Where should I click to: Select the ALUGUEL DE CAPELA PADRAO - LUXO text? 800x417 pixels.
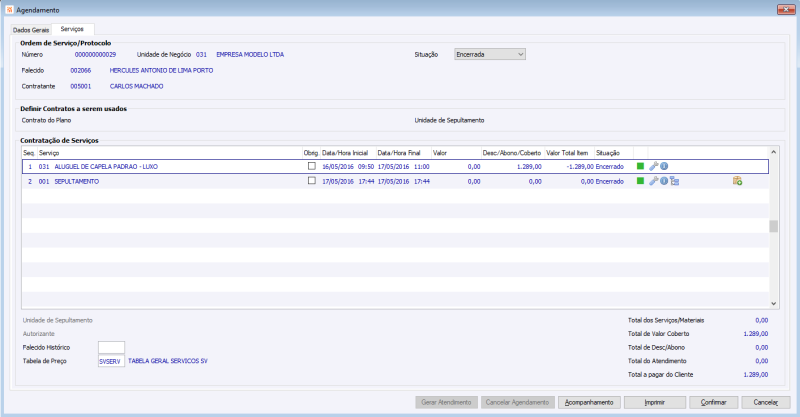(x=106, y=166)
